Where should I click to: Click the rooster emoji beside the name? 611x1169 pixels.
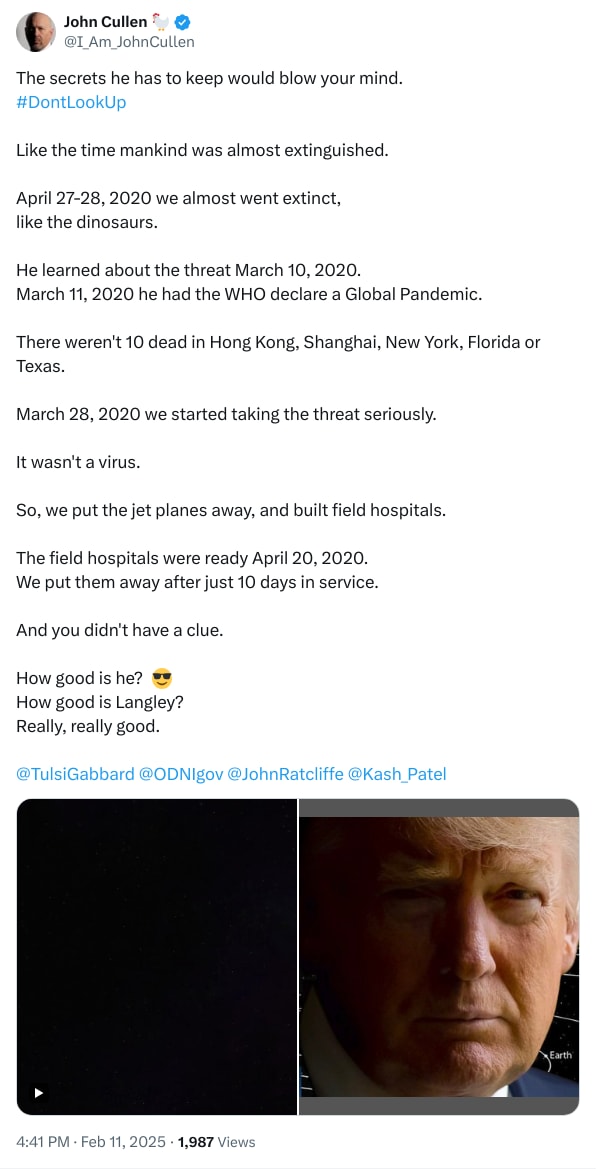click(161, 22)
